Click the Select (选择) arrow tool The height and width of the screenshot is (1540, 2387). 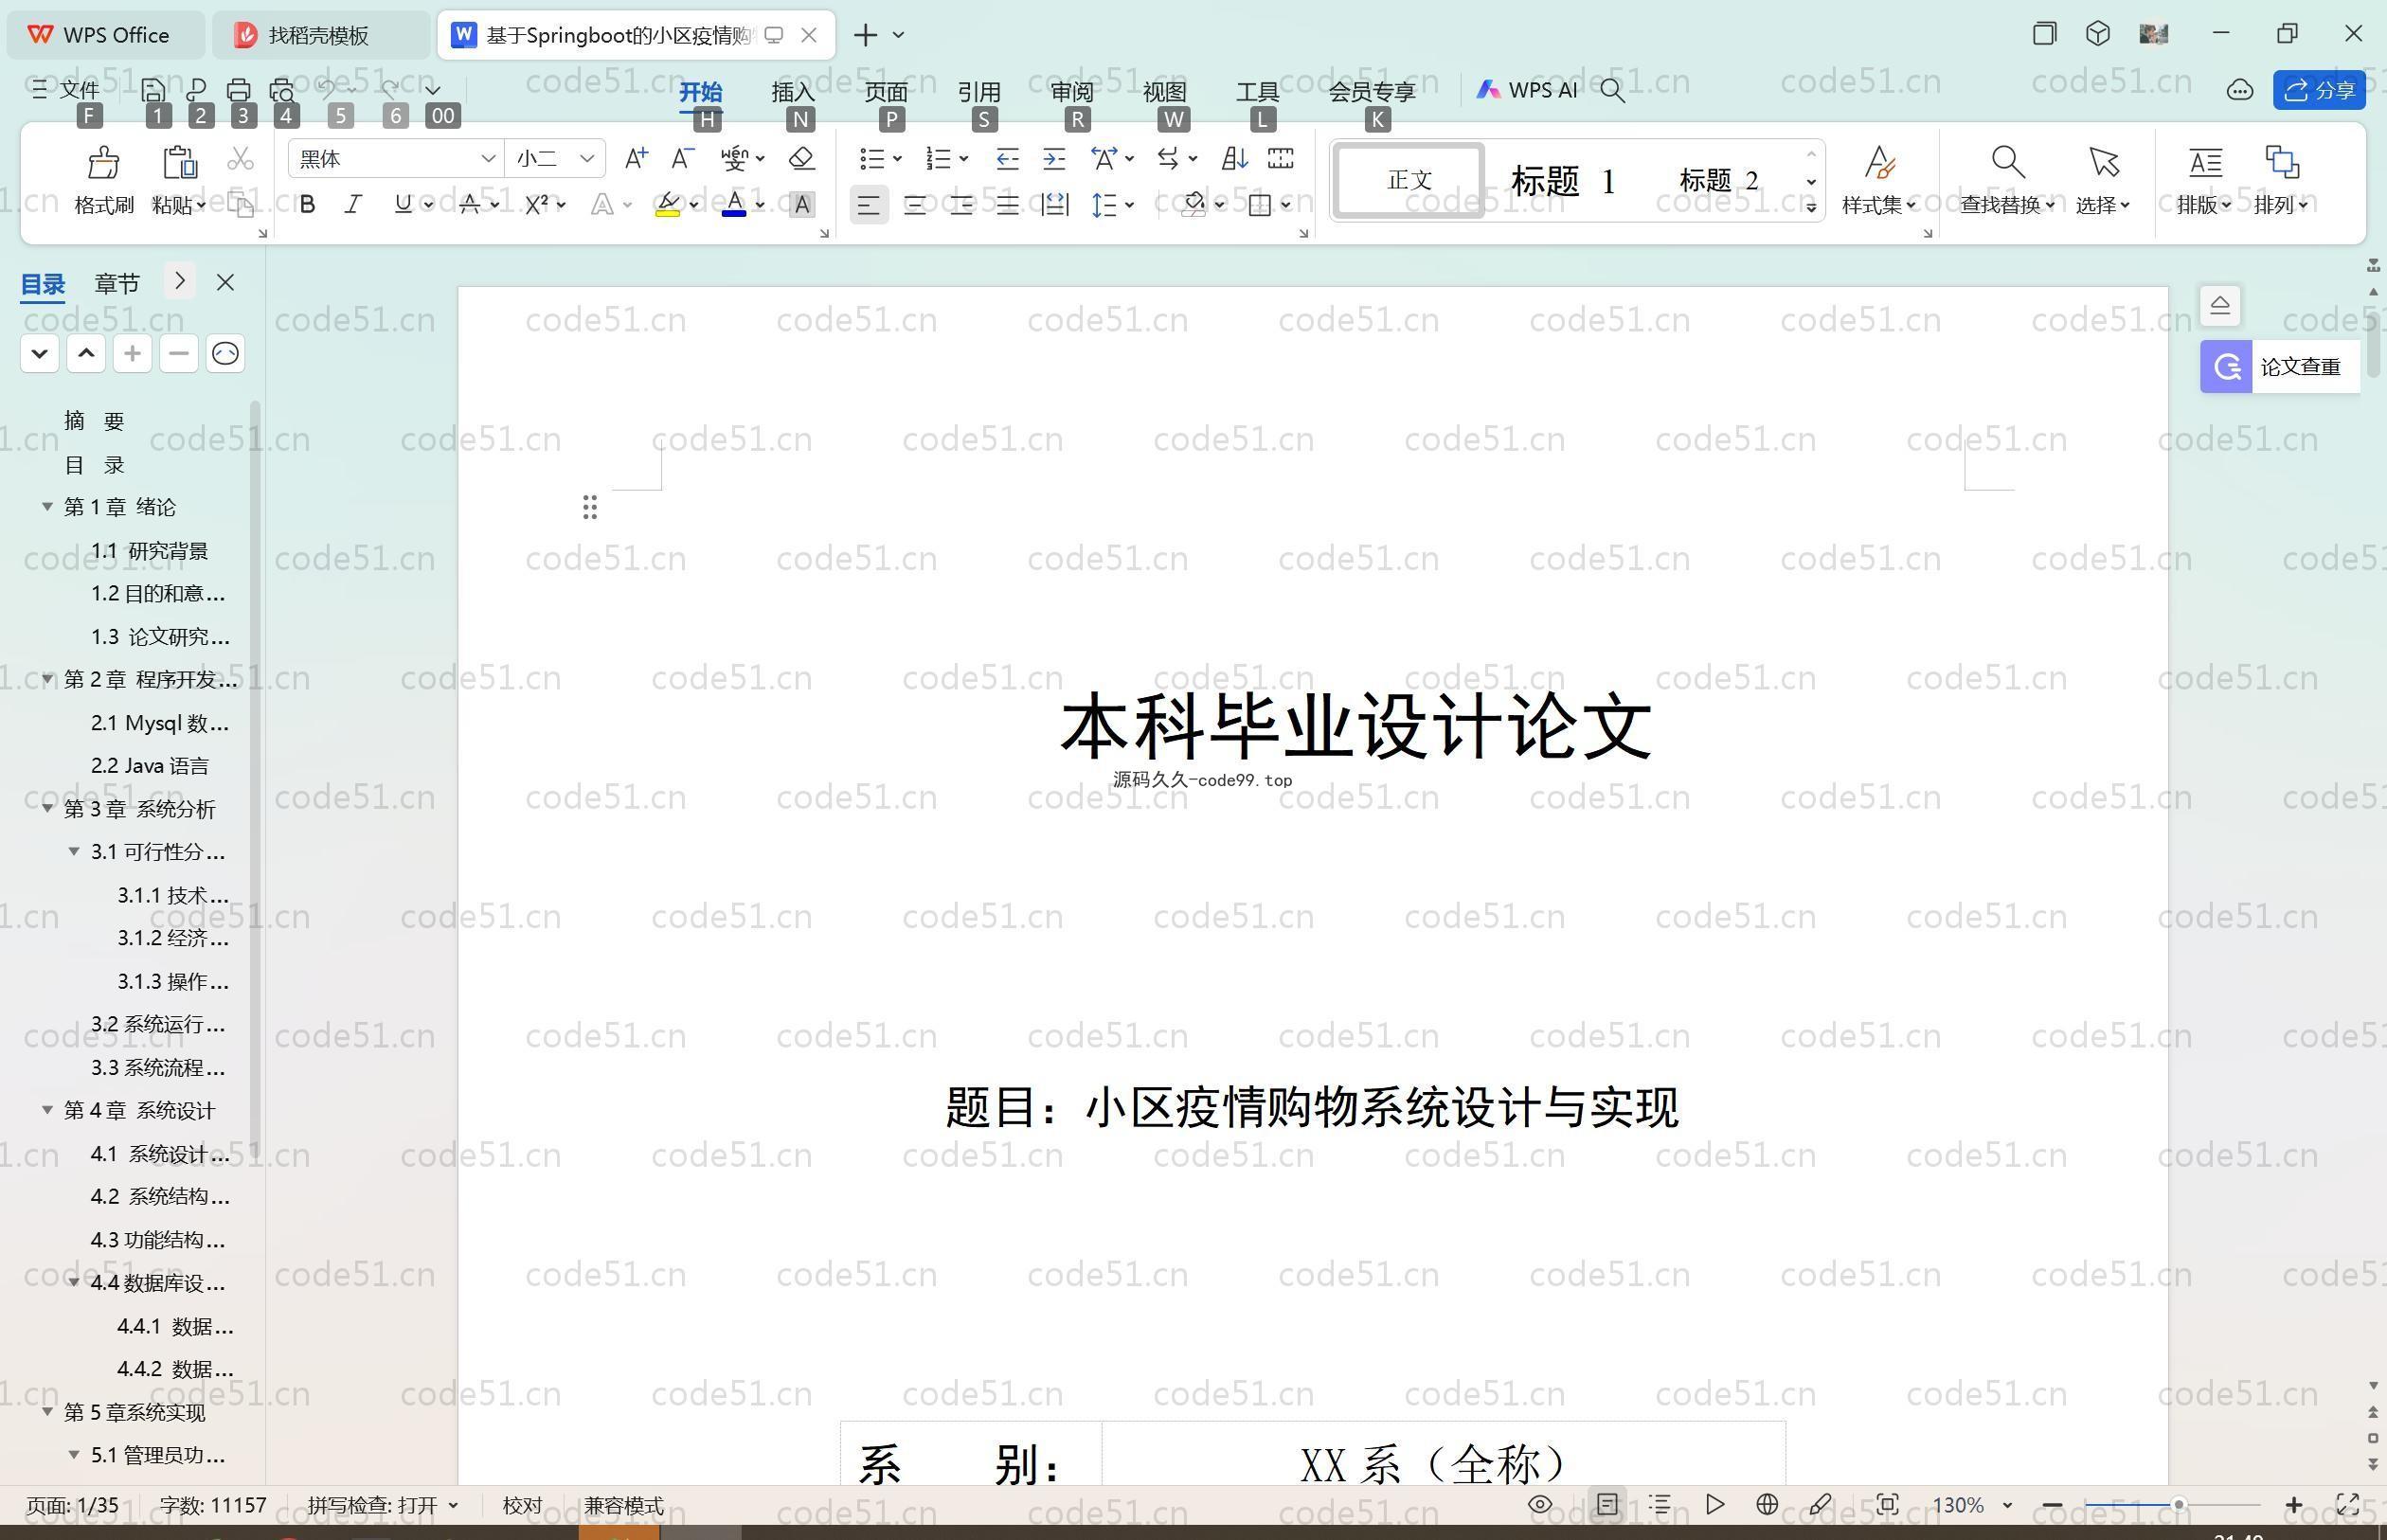[2103, 180]
